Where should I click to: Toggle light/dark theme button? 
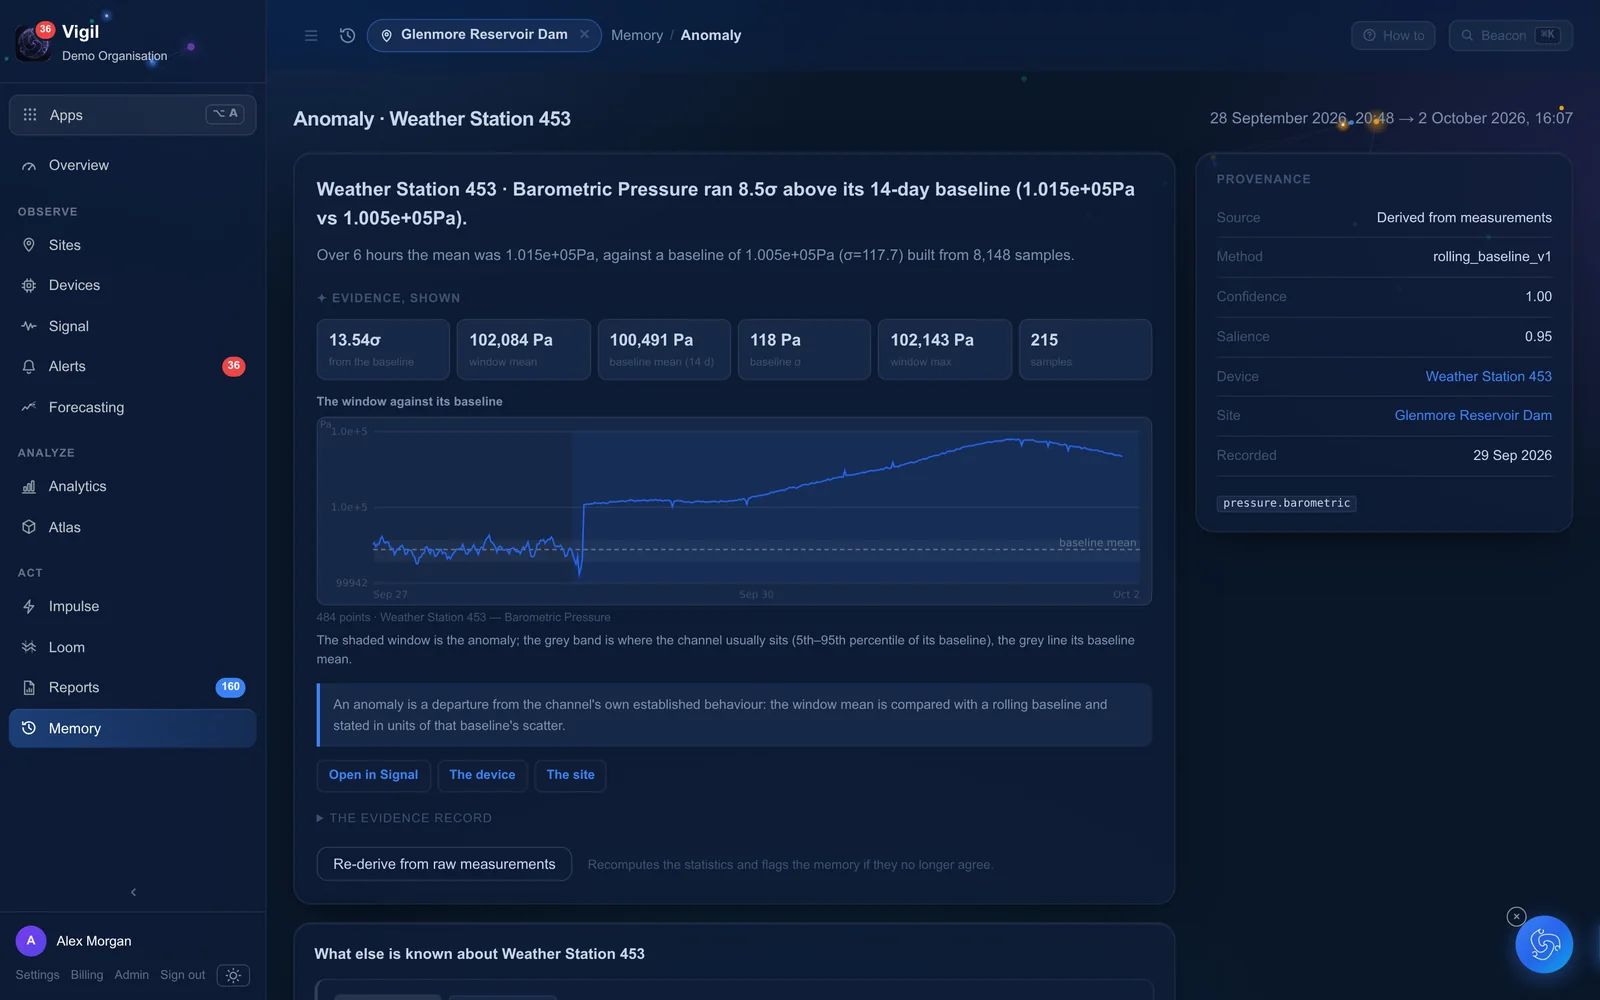point(233,975)
